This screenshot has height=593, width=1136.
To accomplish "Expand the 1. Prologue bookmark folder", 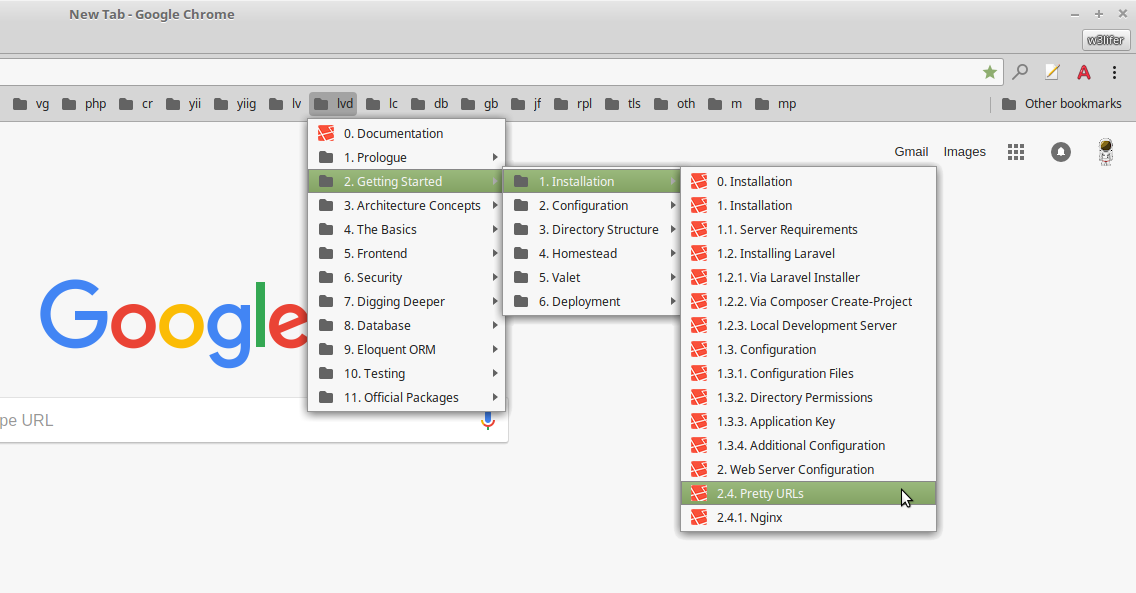I will click(x=406, y=157).
